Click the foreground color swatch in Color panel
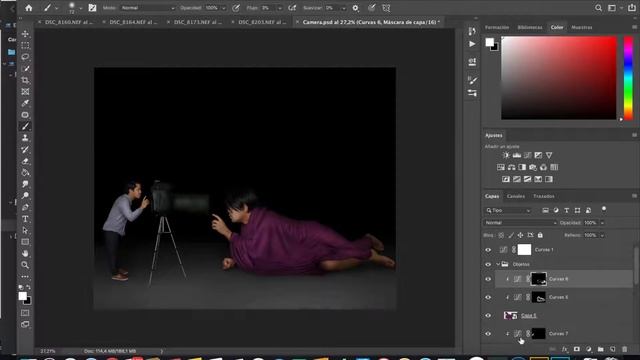Viewport: 640px width, 360px height. (489, 42)
